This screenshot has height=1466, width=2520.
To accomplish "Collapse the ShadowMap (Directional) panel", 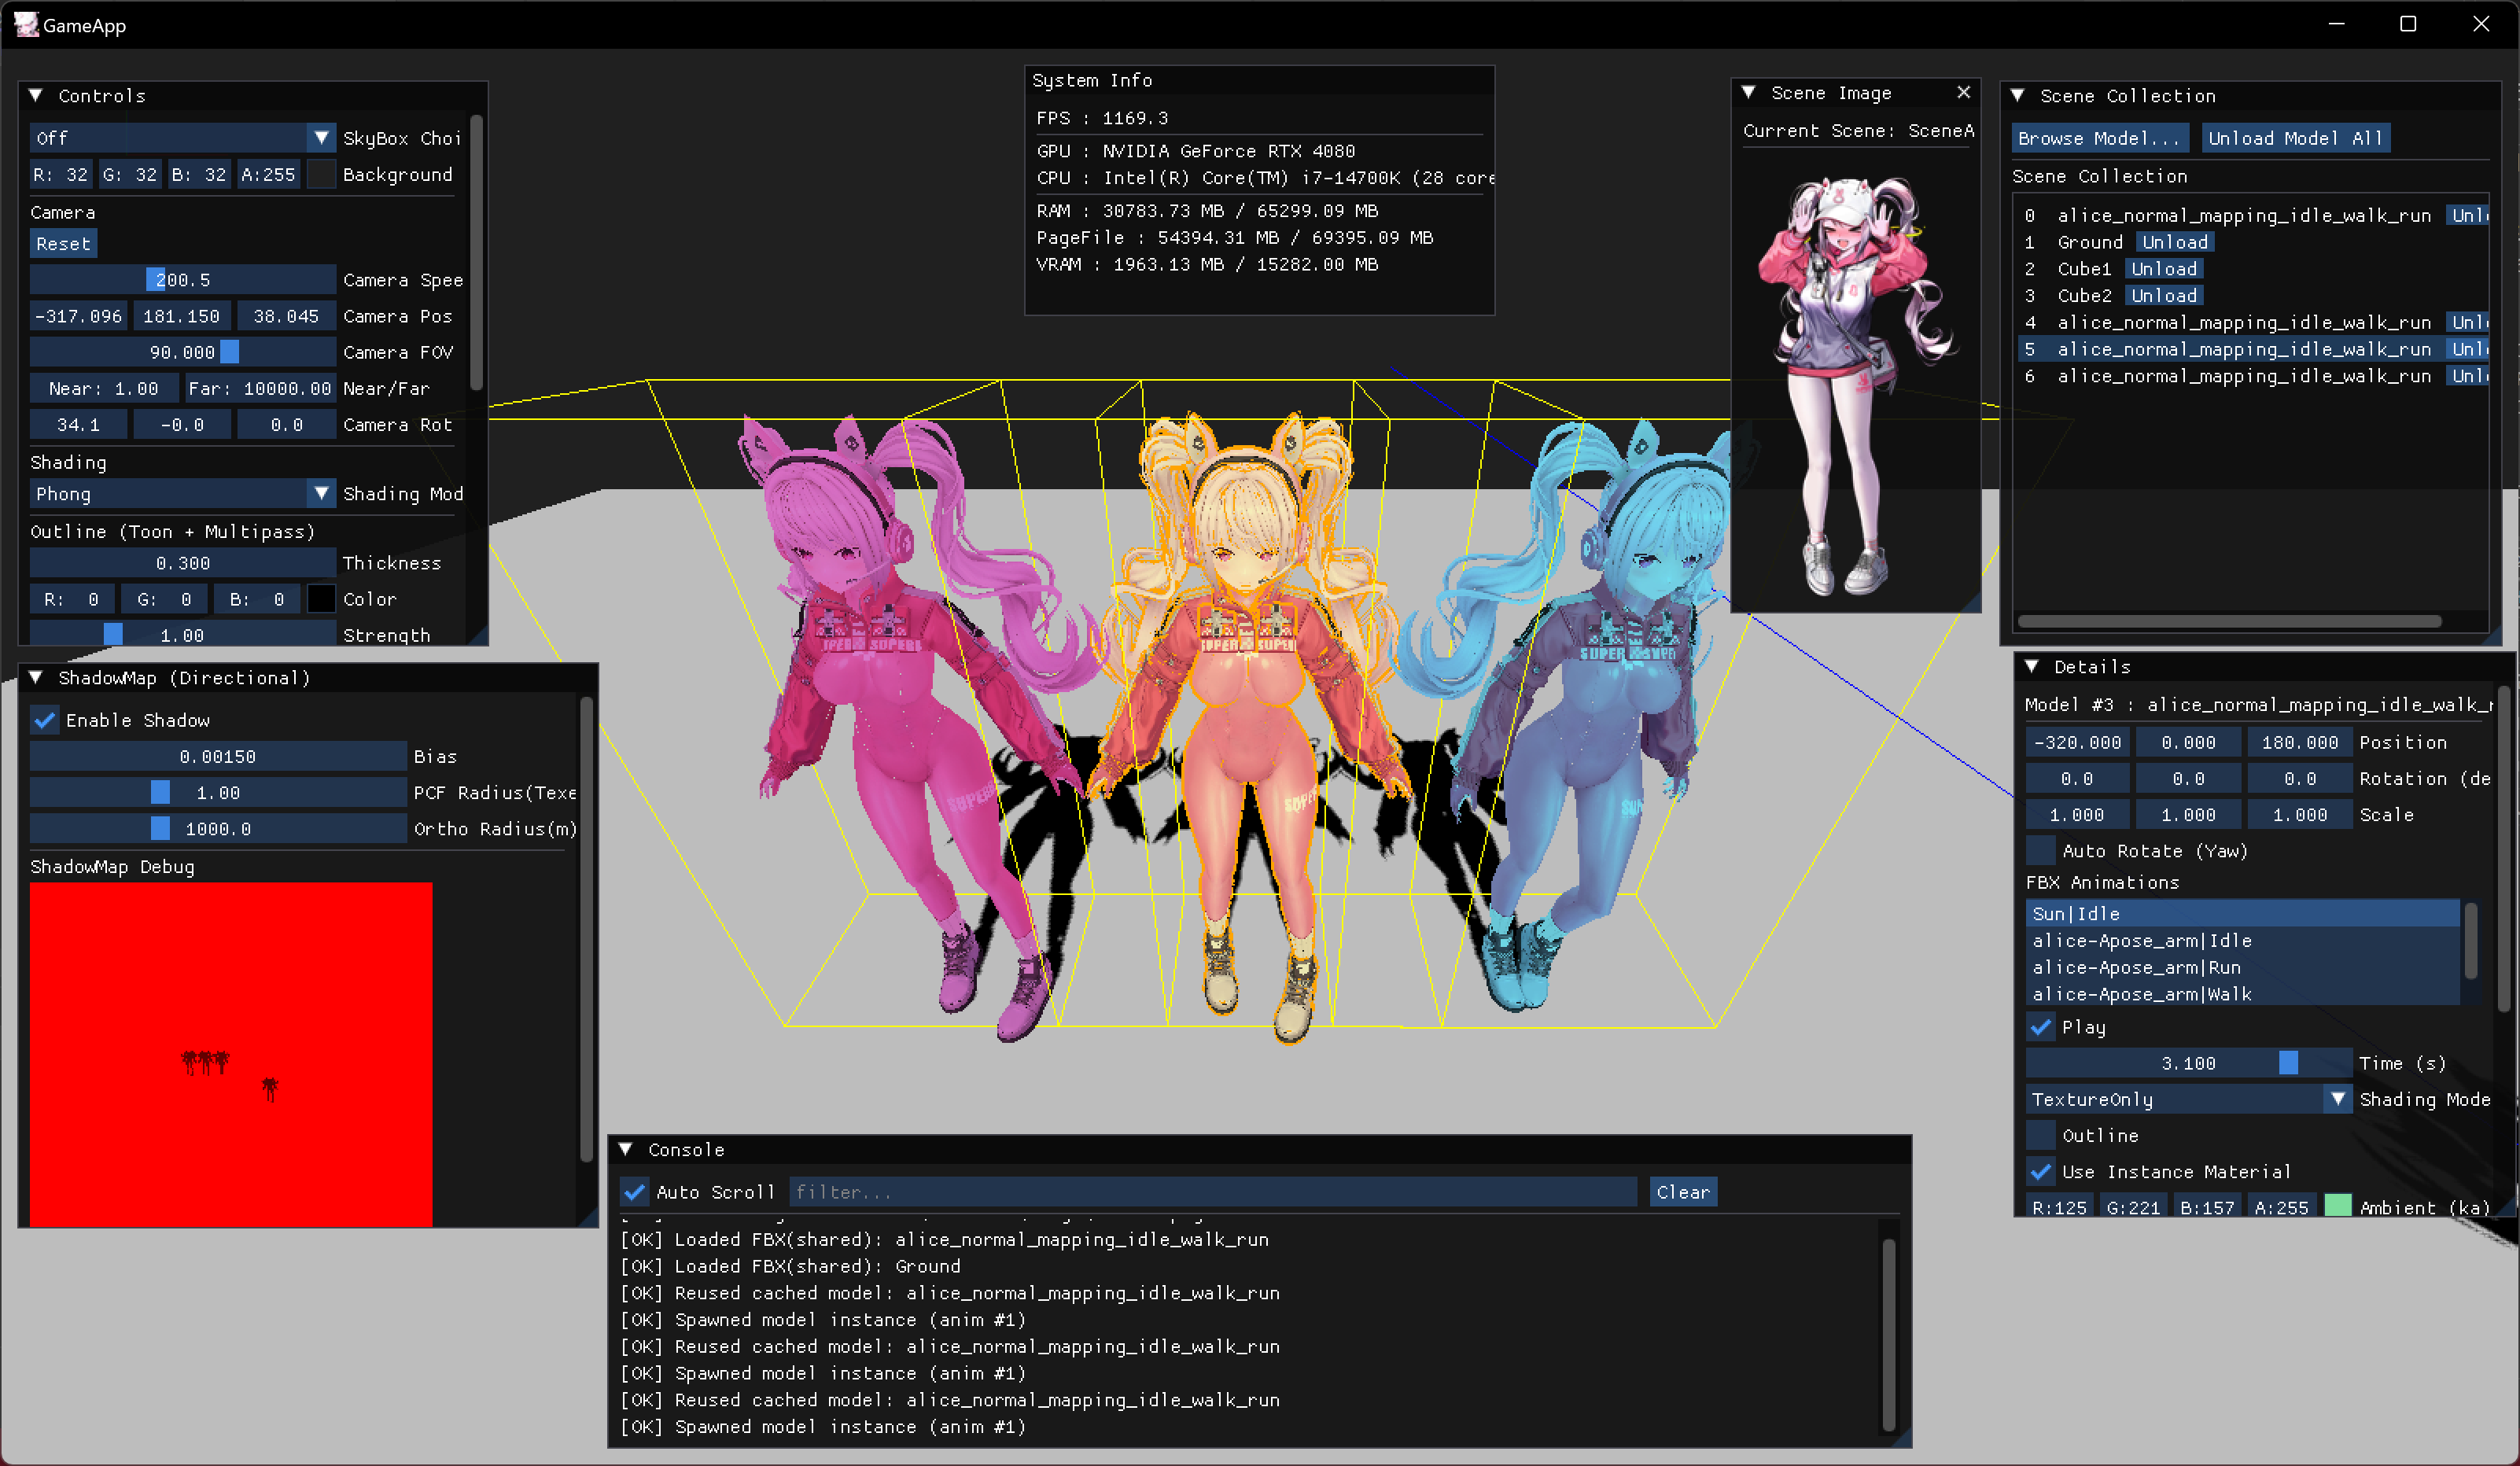I will click(x=36, y=678).
